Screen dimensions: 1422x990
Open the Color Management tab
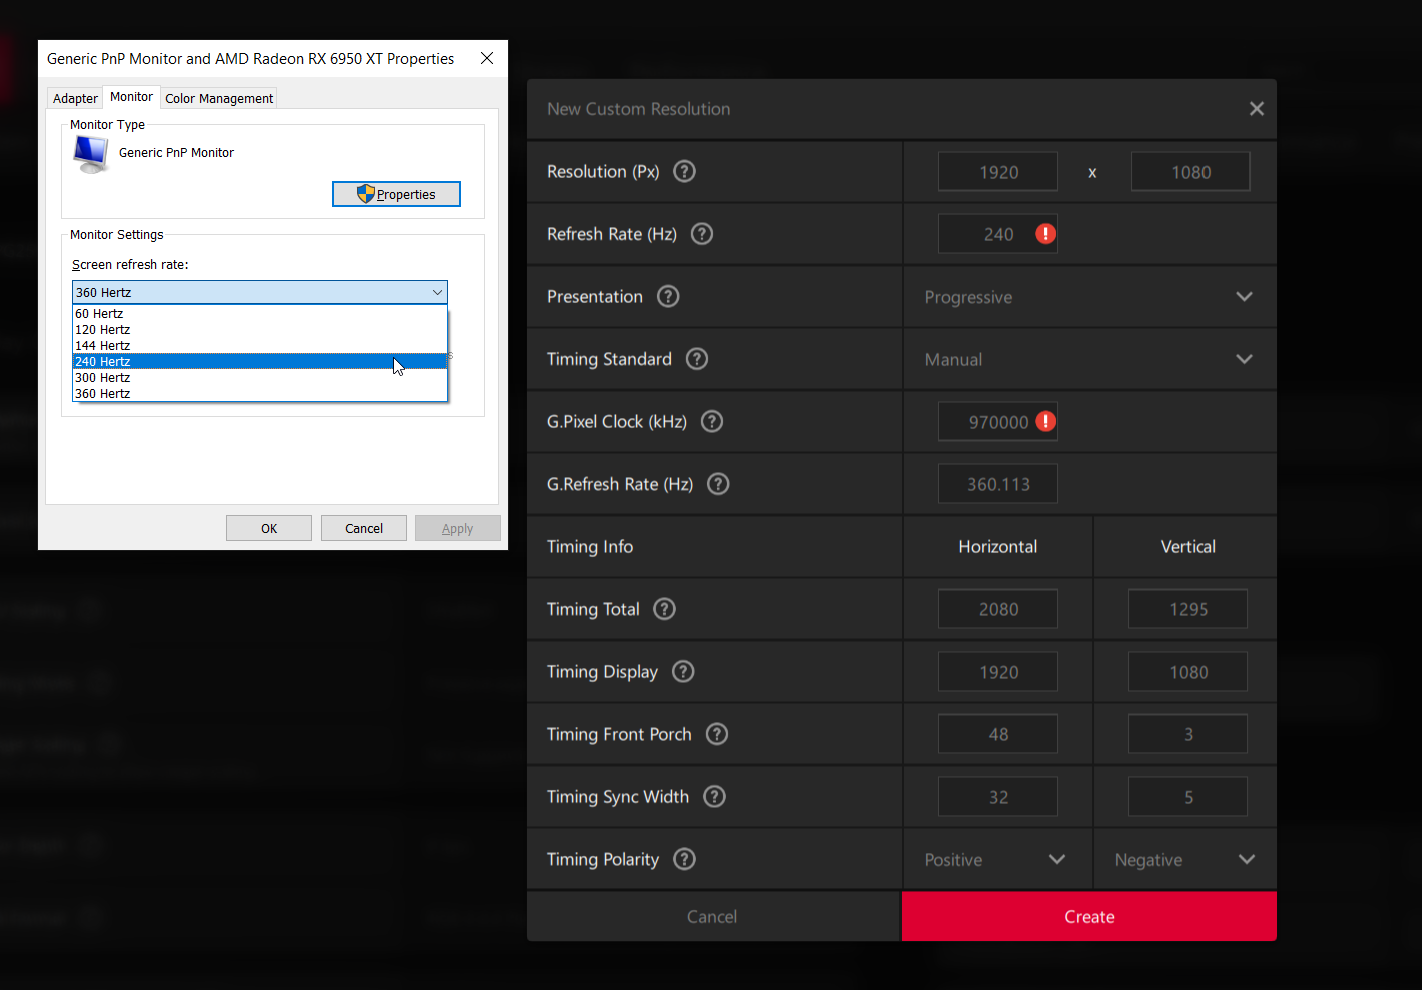pos(219,98)
